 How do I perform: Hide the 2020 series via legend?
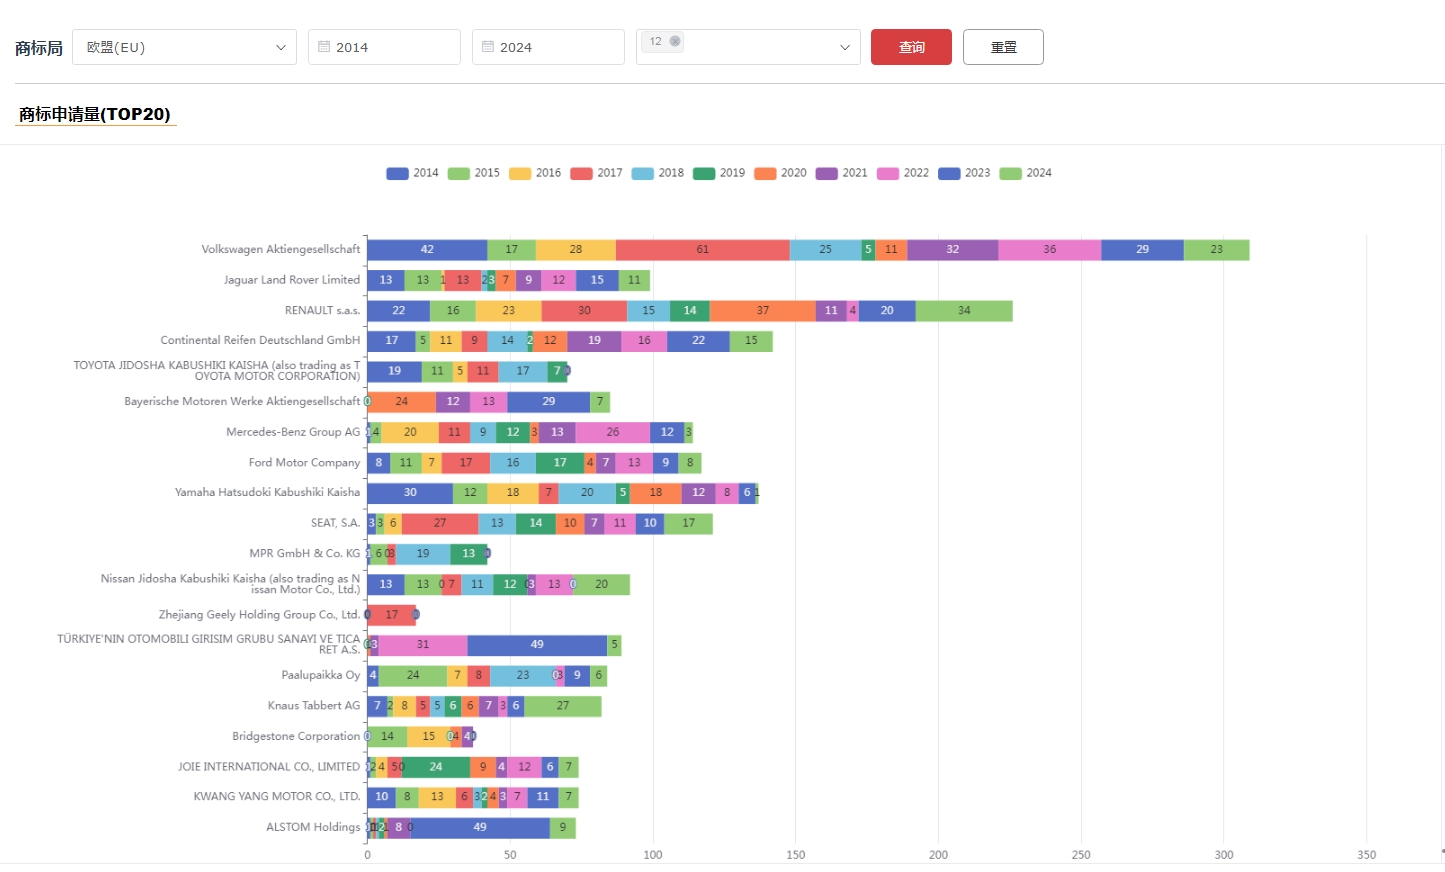[780, 173]
